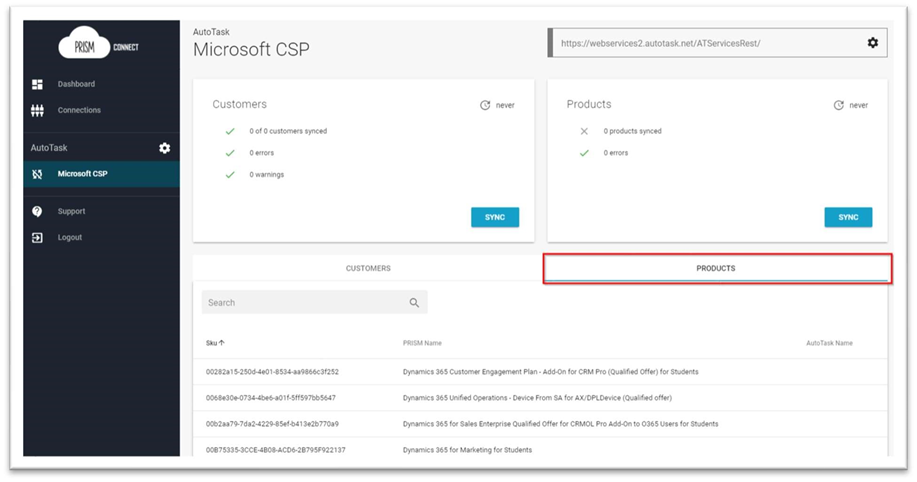Click the Logout arrow icon
917x482 pixels.
(38, 237)
